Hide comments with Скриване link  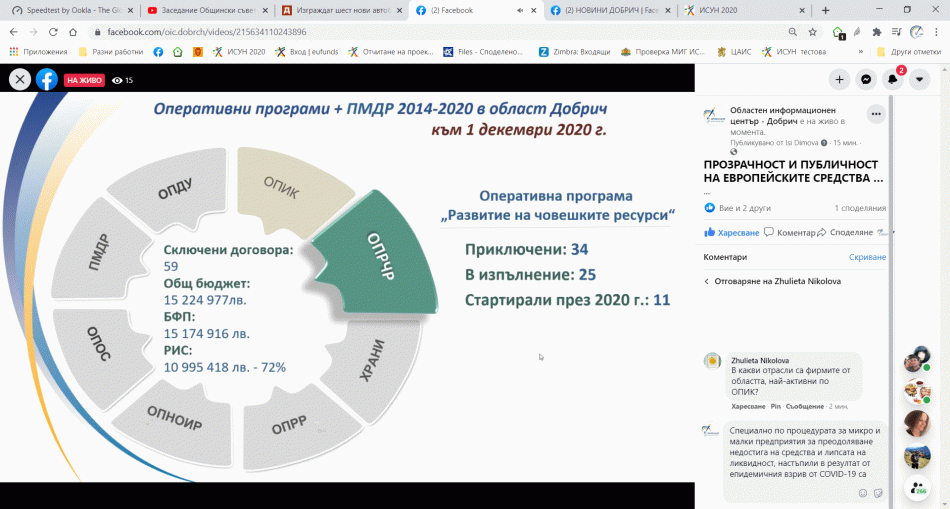(867, 257)
